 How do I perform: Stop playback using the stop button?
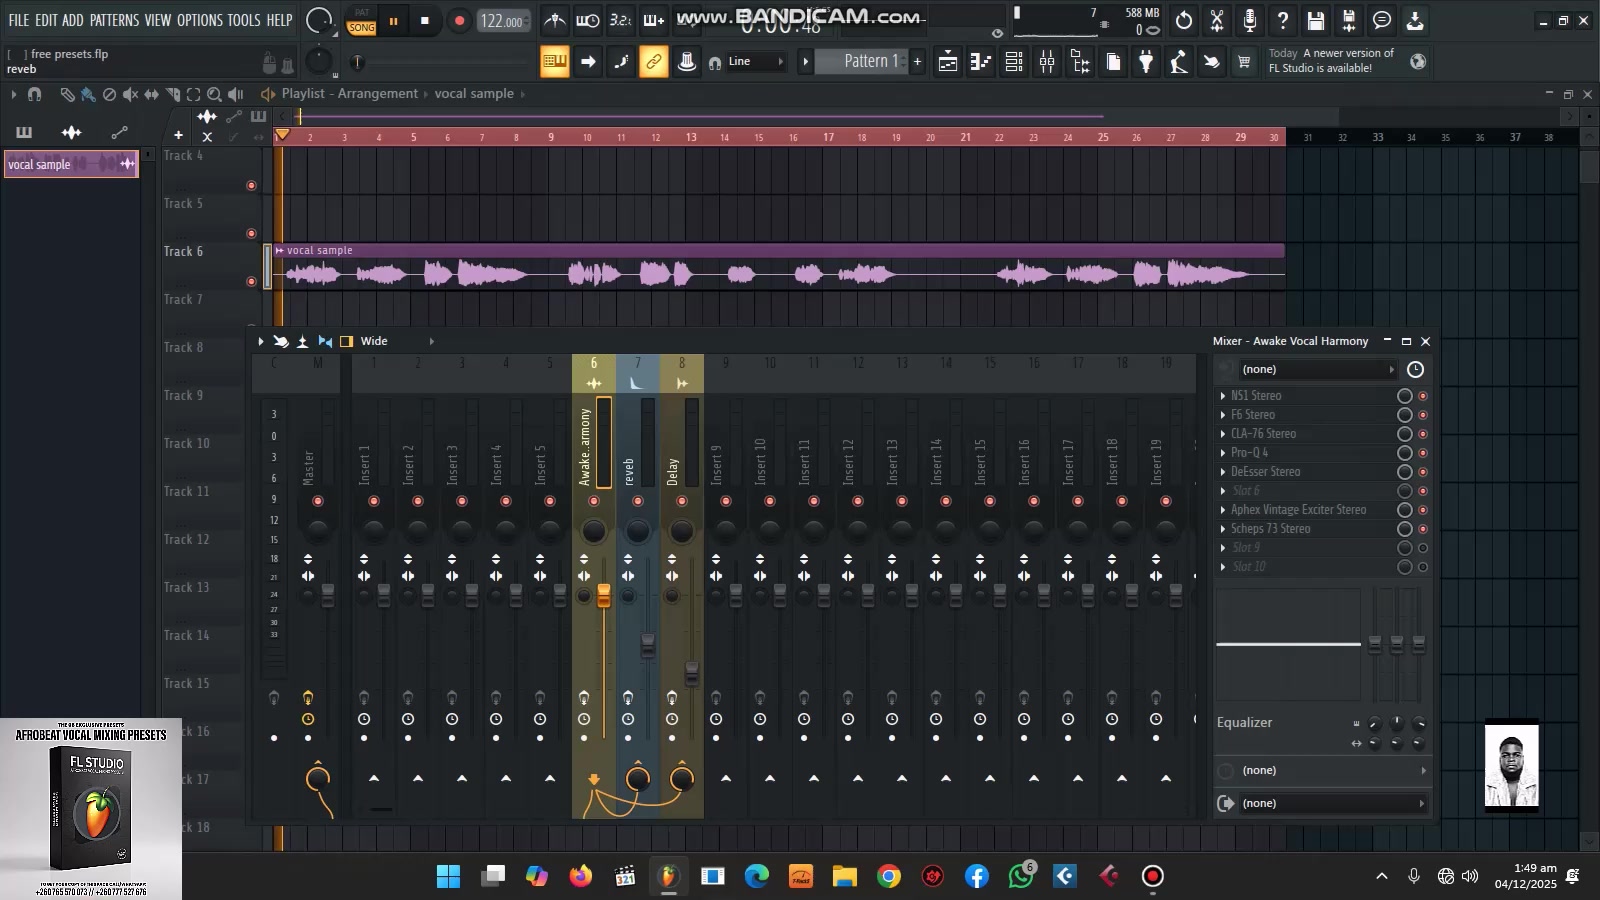coord(424,20)
